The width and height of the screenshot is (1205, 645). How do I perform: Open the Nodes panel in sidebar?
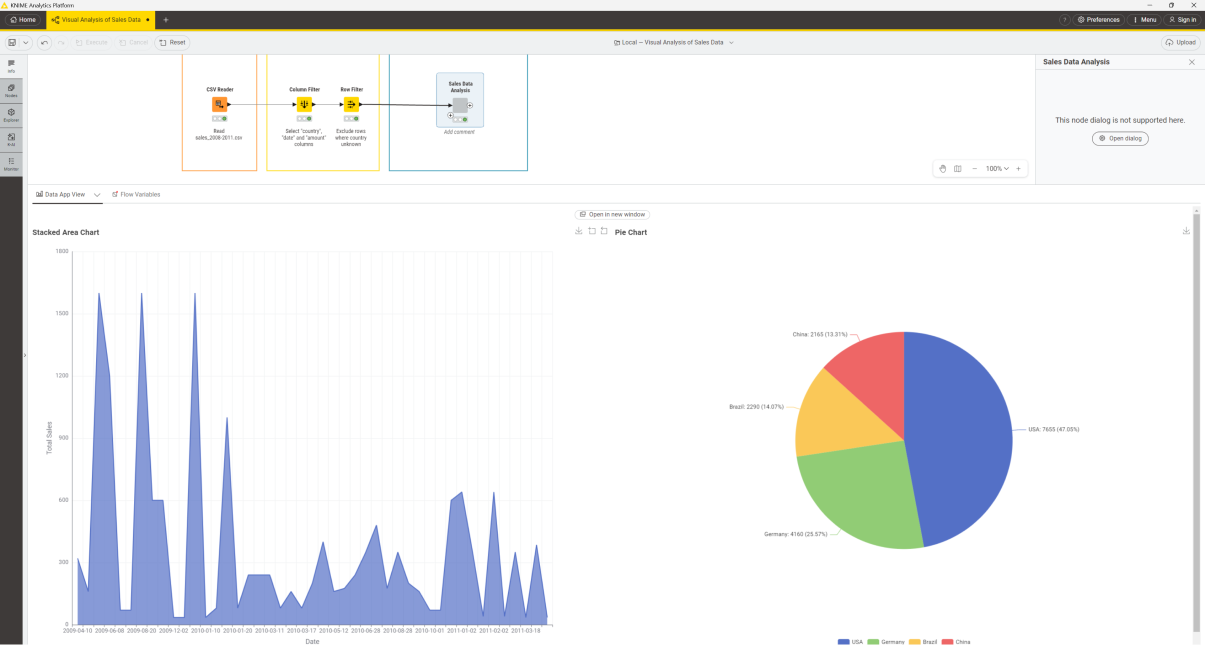[11, 90]
